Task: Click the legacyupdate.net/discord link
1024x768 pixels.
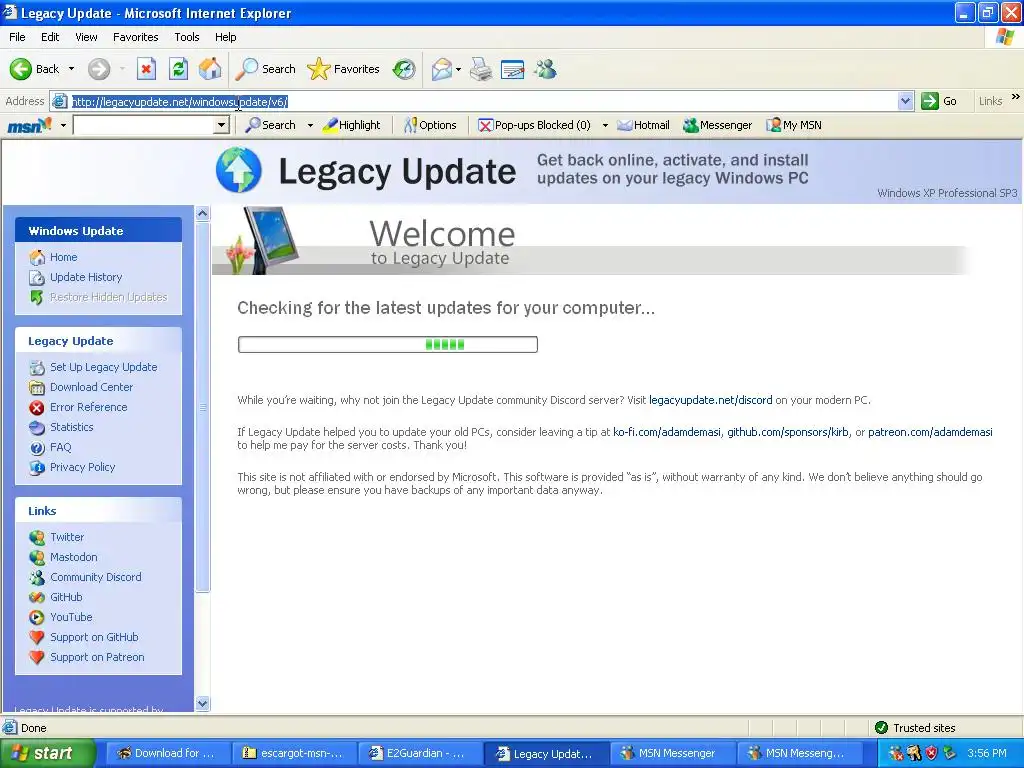Action: point(711,400)
